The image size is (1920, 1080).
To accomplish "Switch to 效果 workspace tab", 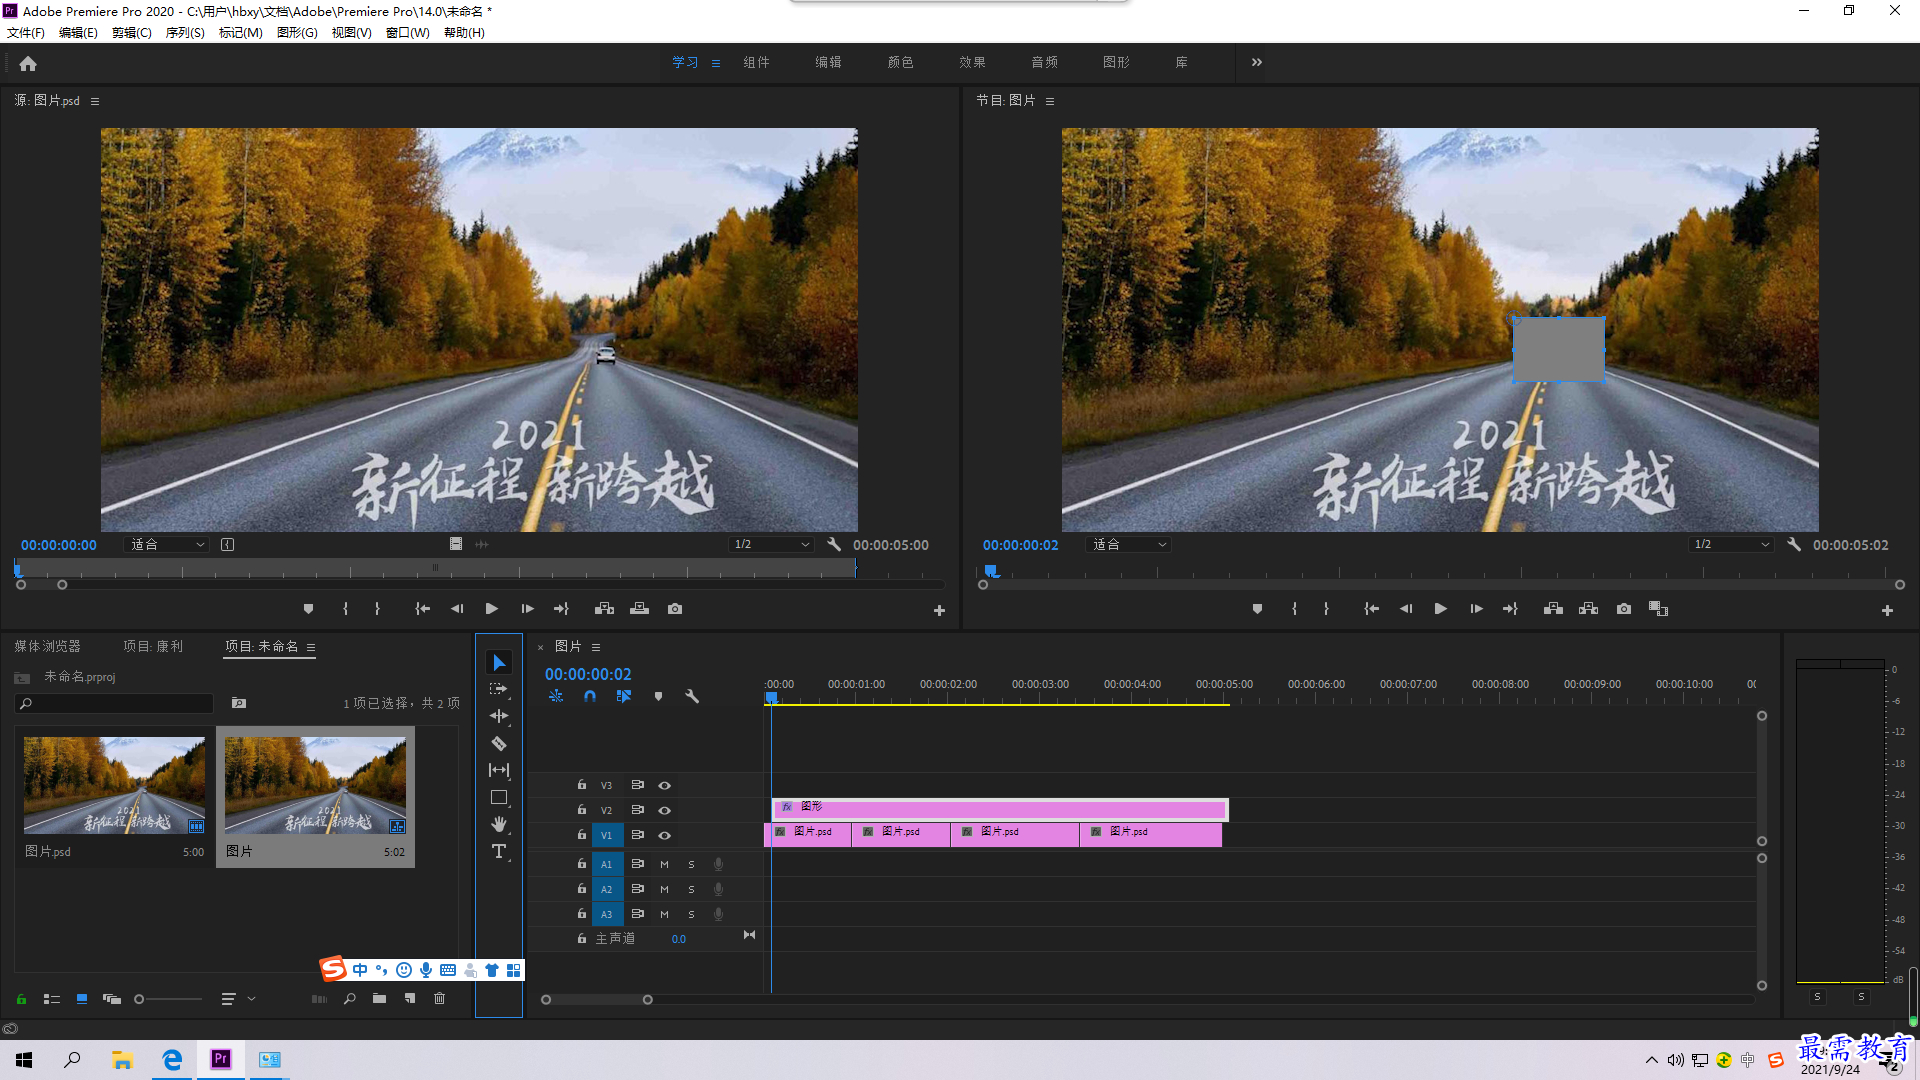I will coord(972,62).
